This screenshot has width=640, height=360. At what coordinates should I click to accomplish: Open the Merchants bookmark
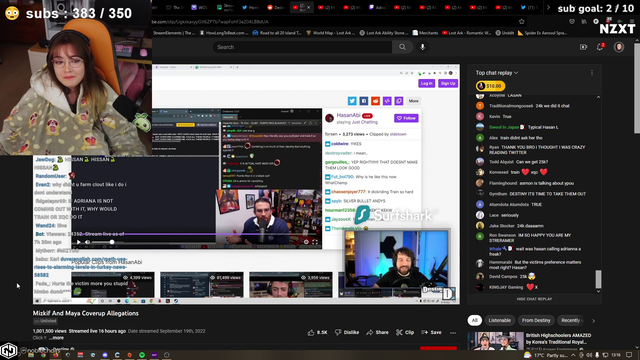point(425,33)
